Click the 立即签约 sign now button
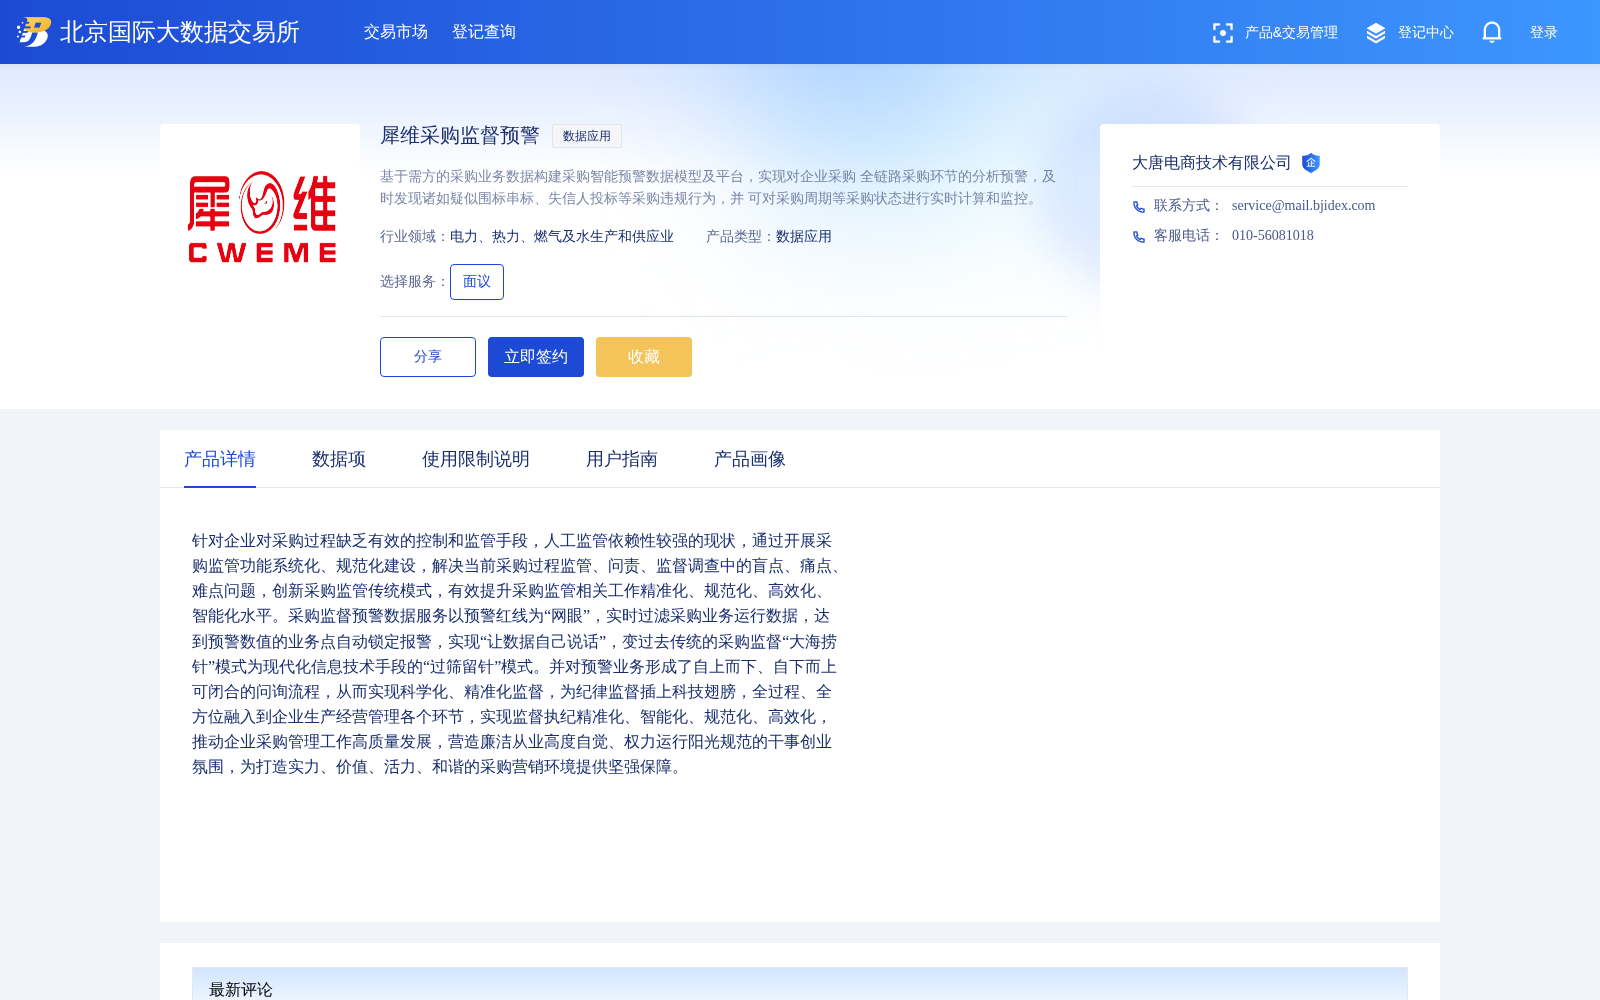The width and height of the screenshot is (1600, 1000). point(536,357)
